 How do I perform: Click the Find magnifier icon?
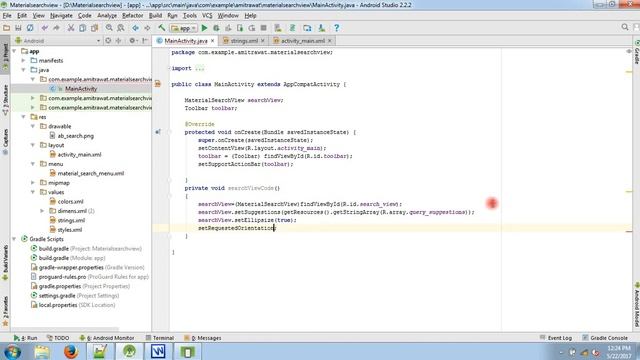point(109,28)
